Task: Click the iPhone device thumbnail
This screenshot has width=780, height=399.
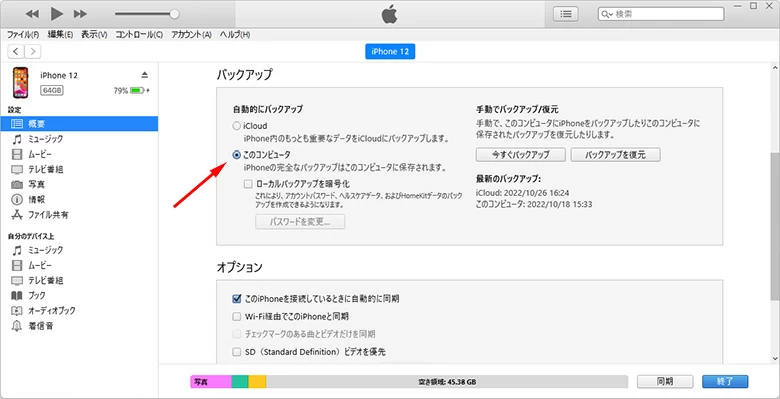Action: 20,83
